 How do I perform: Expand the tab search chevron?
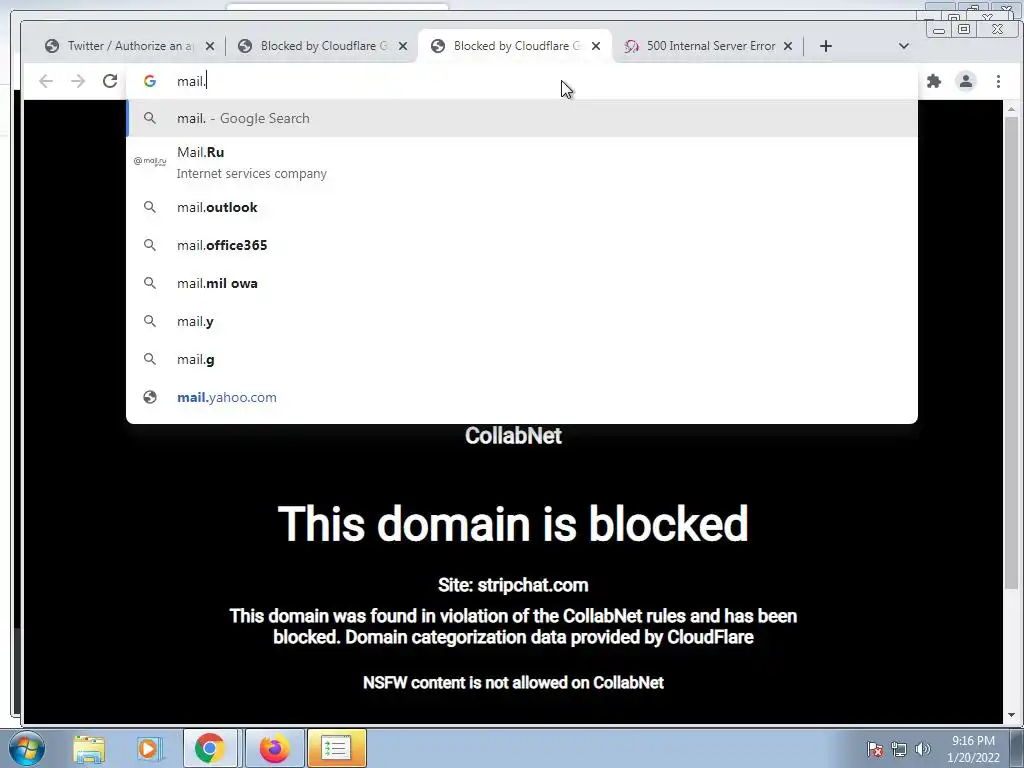(904, 46)
